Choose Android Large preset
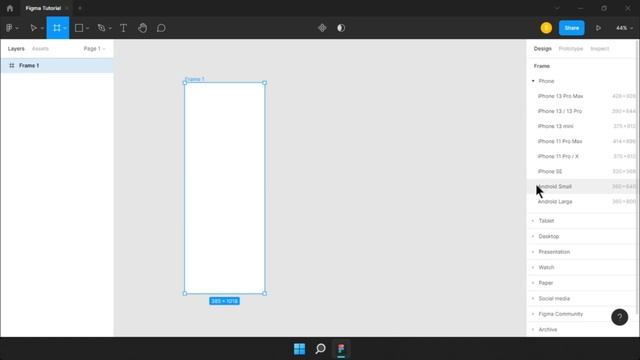Viewport: 640px width, 360px height. pos(582,202)
